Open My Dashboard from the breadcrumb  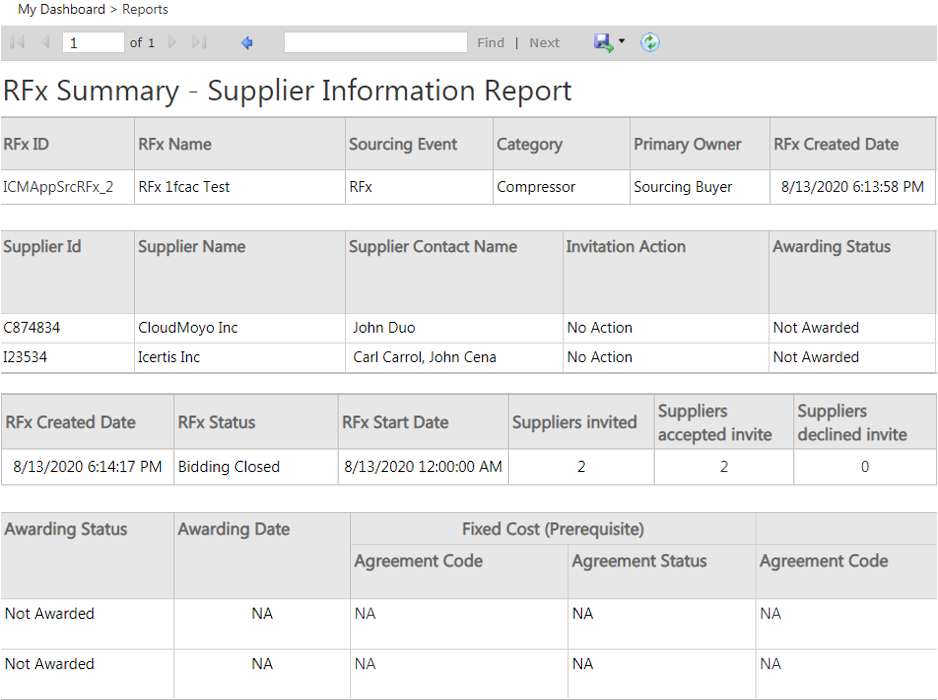[x=61, y=9]
